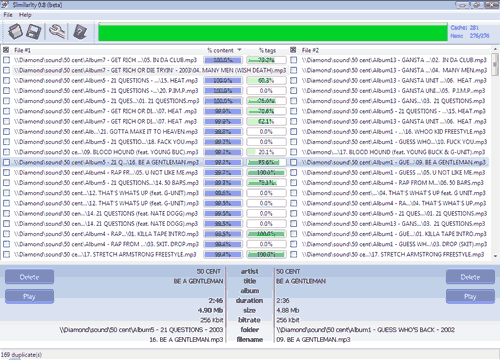Select File #2 entry 17. BLOOD HOUND
The image size is (500, 360).
[393, 152]
